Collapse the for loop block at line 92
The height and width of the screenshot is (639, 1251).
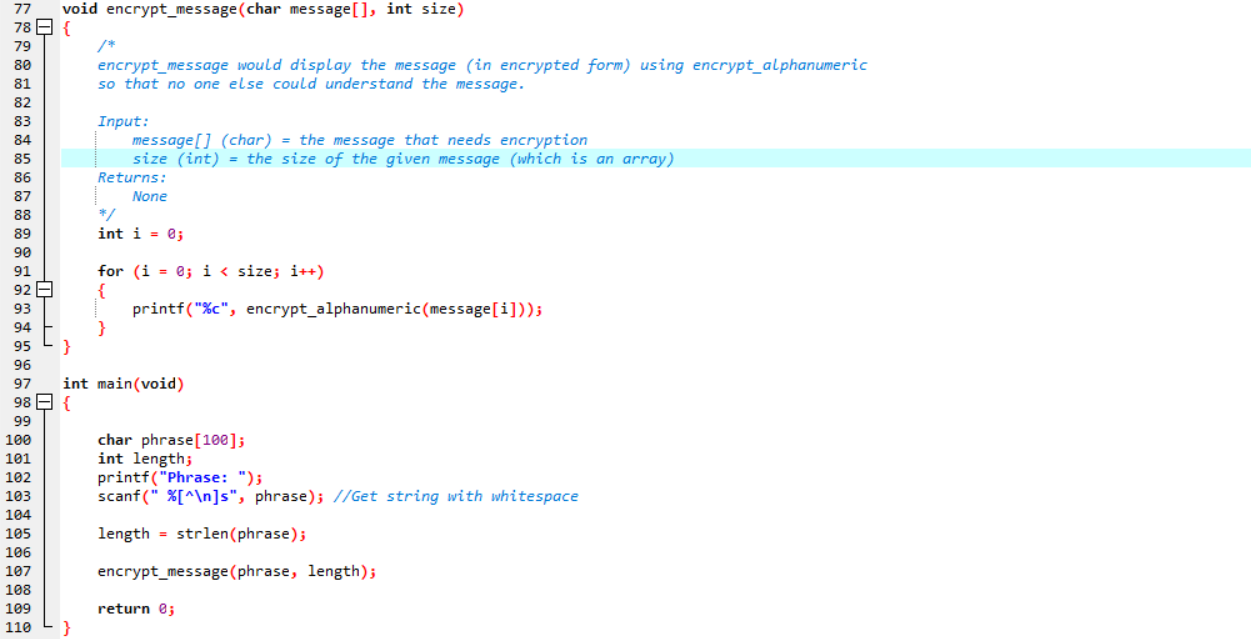[43, 289]
